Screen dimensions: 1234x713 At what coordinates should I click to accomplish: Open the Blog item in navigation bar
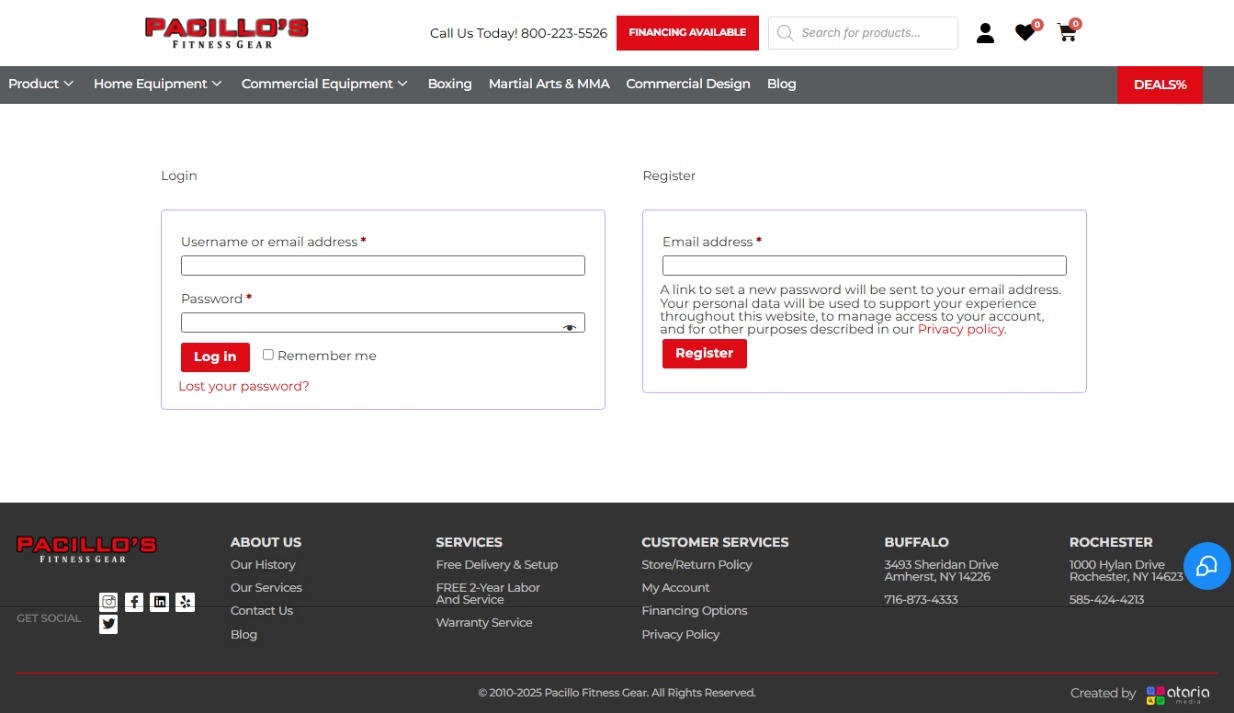[x=782, y=84]
